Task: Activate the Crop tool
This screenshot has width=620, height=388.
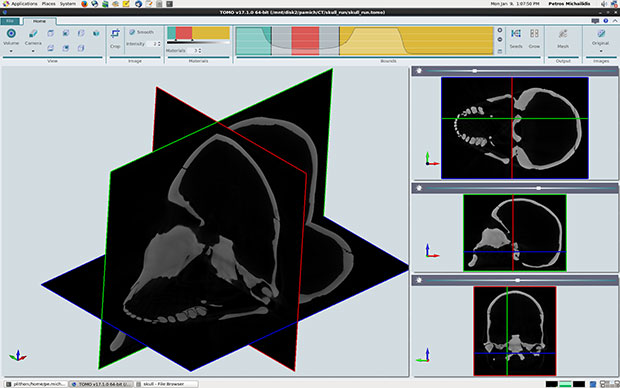Action: [x=115, y=38]
